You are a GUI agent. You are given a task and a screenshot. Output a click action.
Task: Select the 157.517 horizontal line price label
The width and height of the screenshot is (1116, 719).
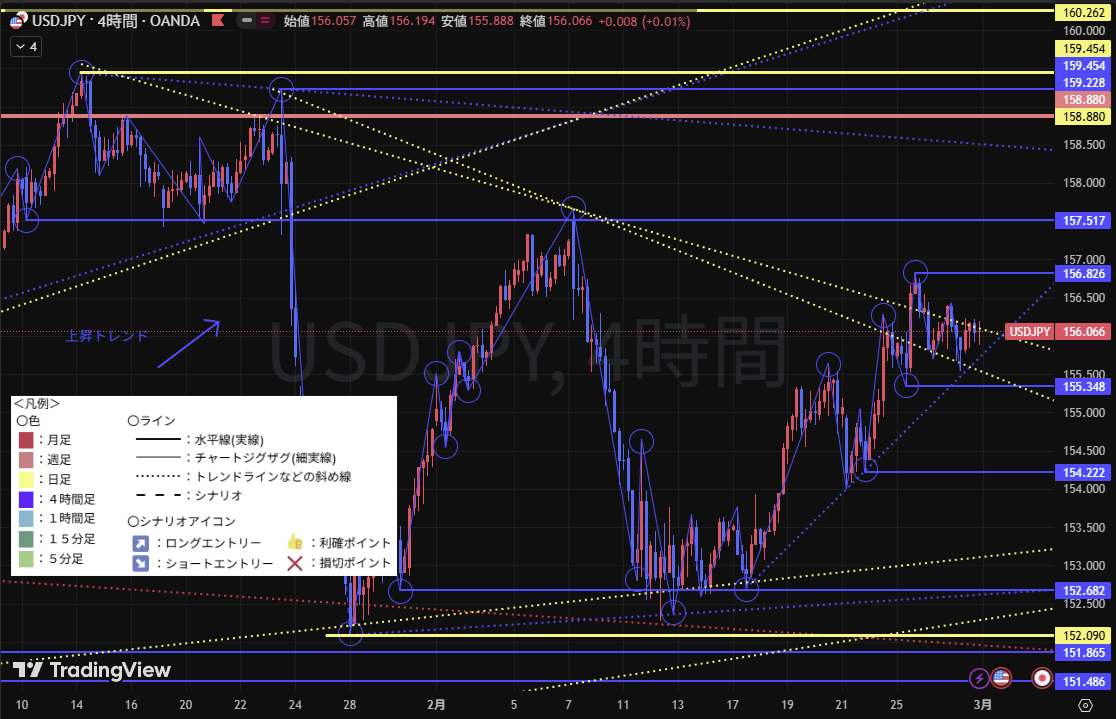click(1085, 220)
